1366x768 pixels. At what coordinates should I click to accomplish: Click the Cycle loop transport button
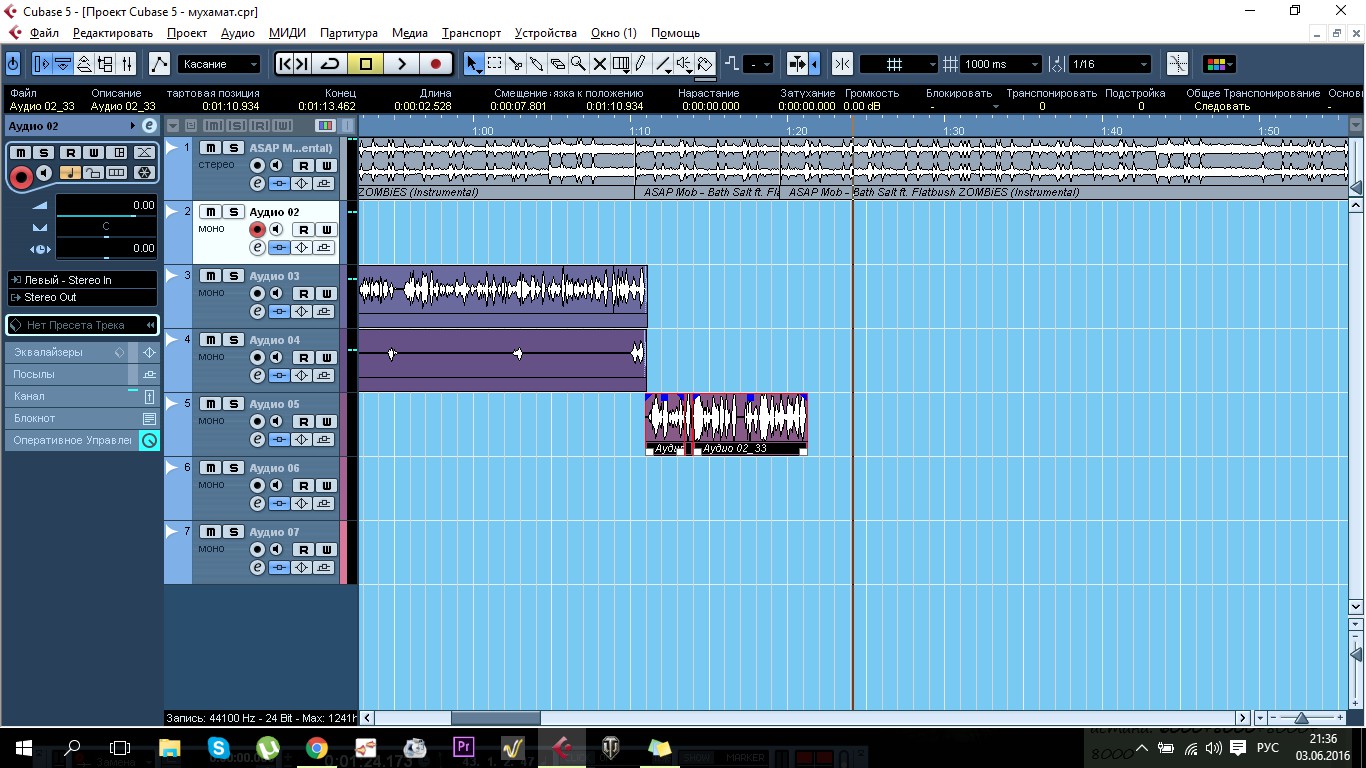pyautogui.click(x=330, y=64)
